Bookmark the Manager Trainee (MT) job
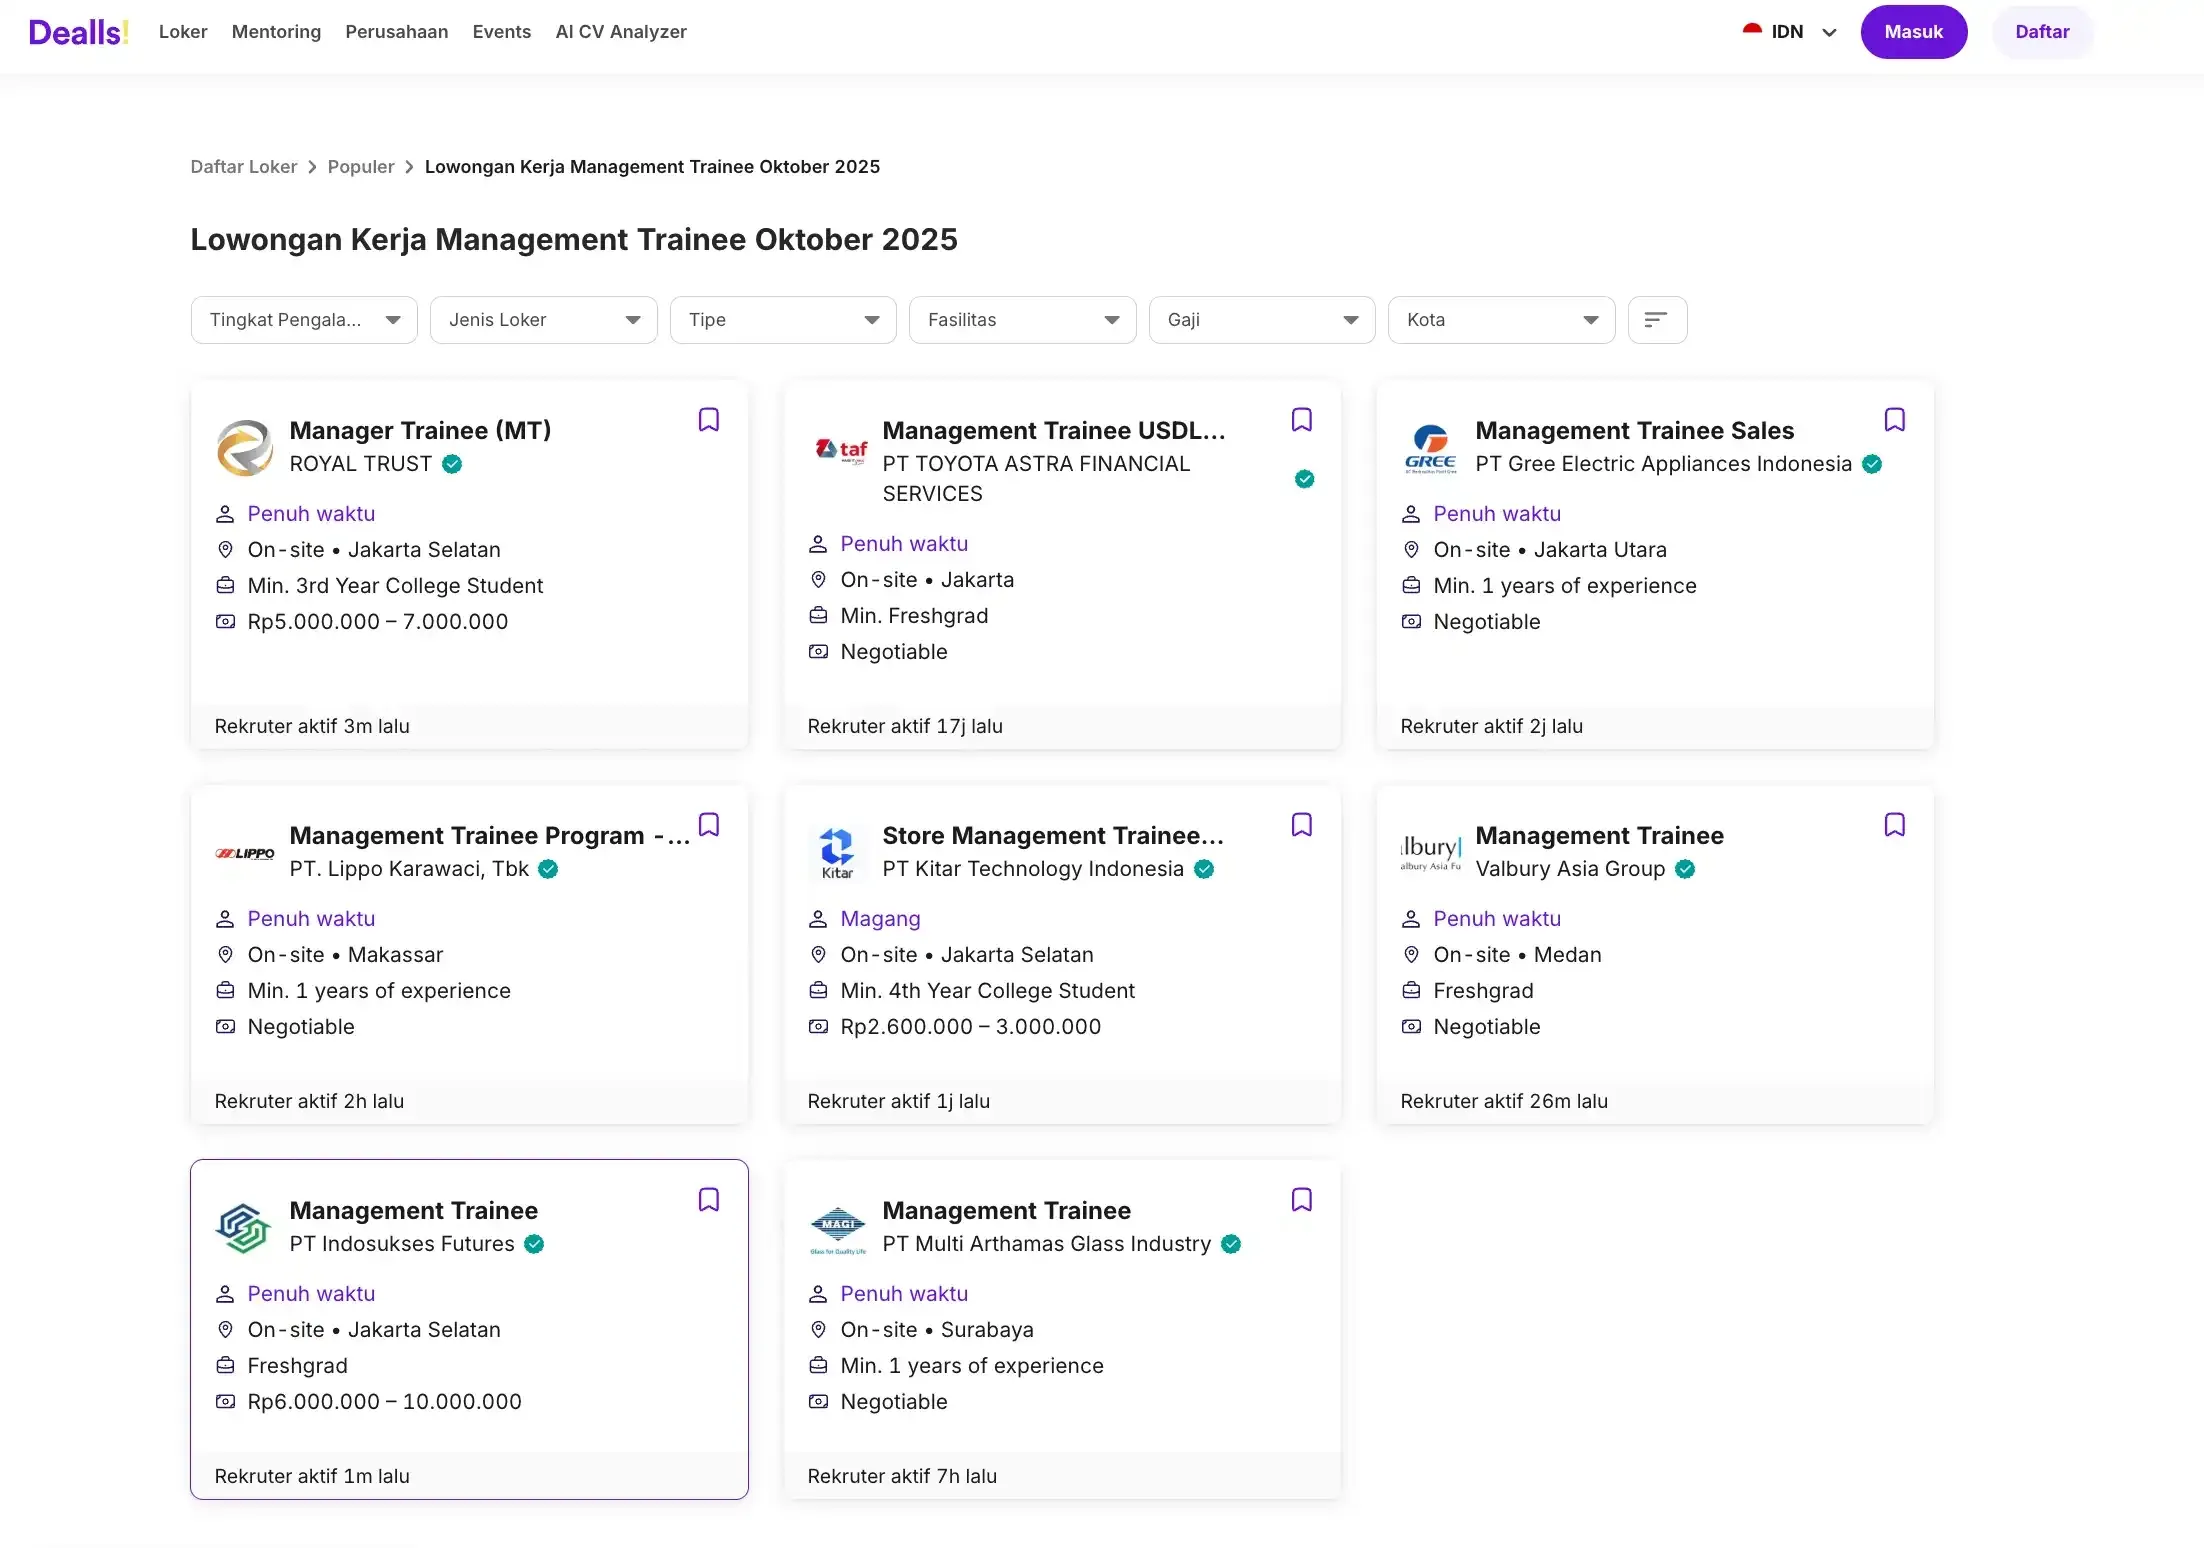The height and width of the screenshot is (1548, 2204). 708,420
